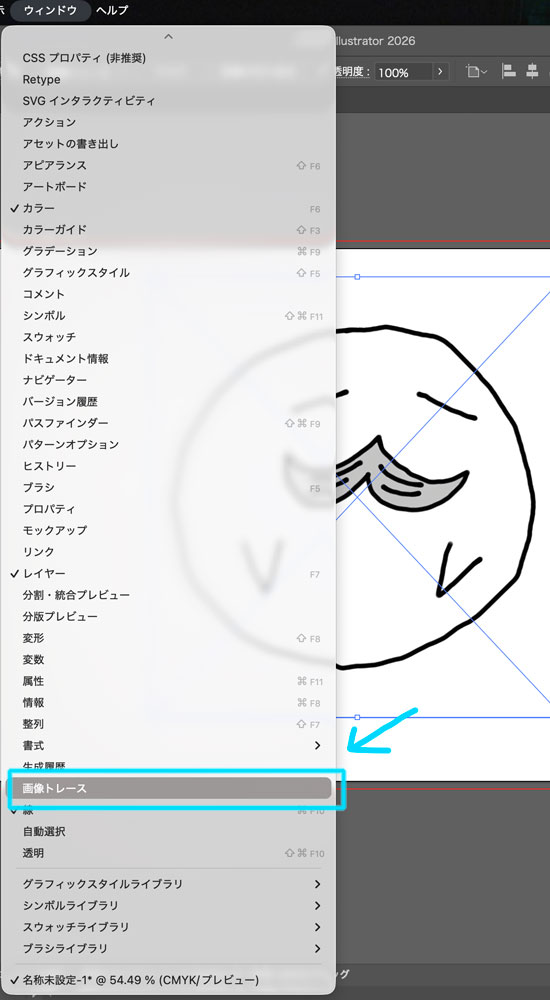Open パターンオプション panel
This screenshot has width=550, height=1000.
click(168, 445)
